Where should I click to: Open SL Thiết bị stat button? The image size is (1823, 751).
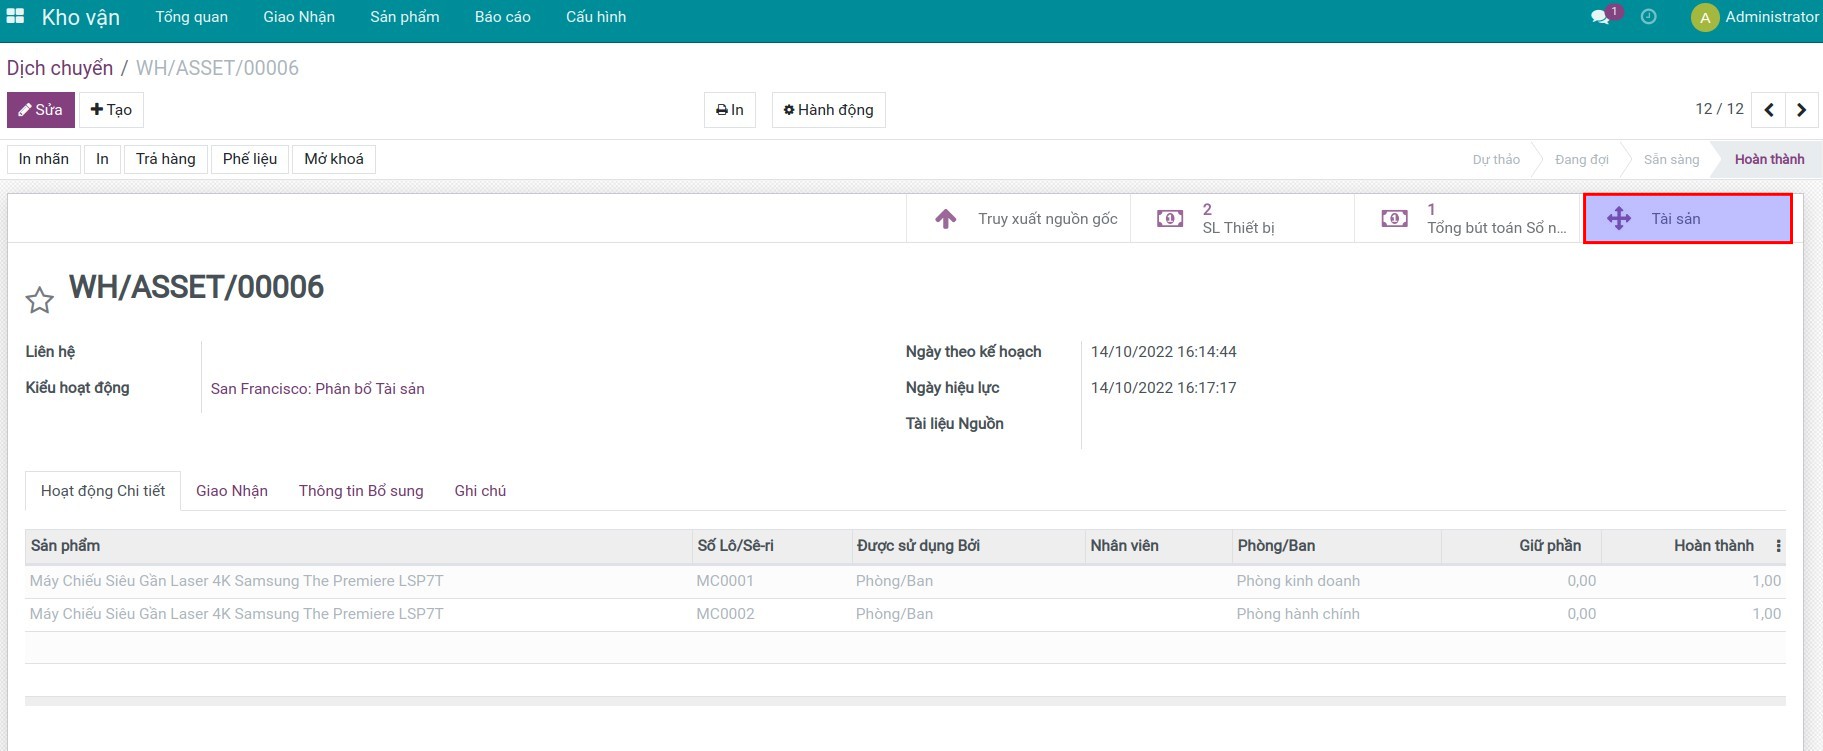click(1241, 219)
